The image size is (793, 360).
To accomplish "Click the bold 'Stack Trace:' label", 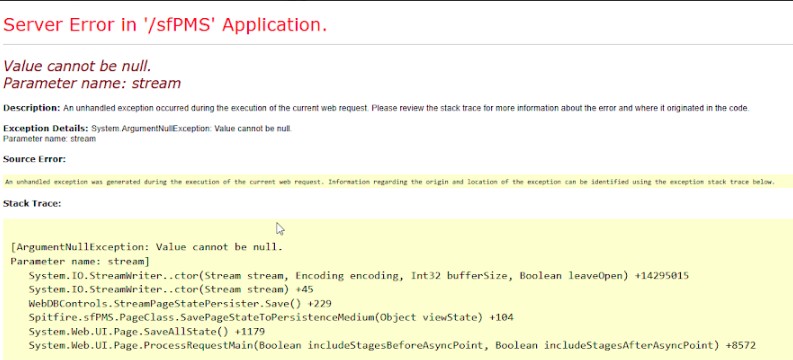I will click(32, 203).
